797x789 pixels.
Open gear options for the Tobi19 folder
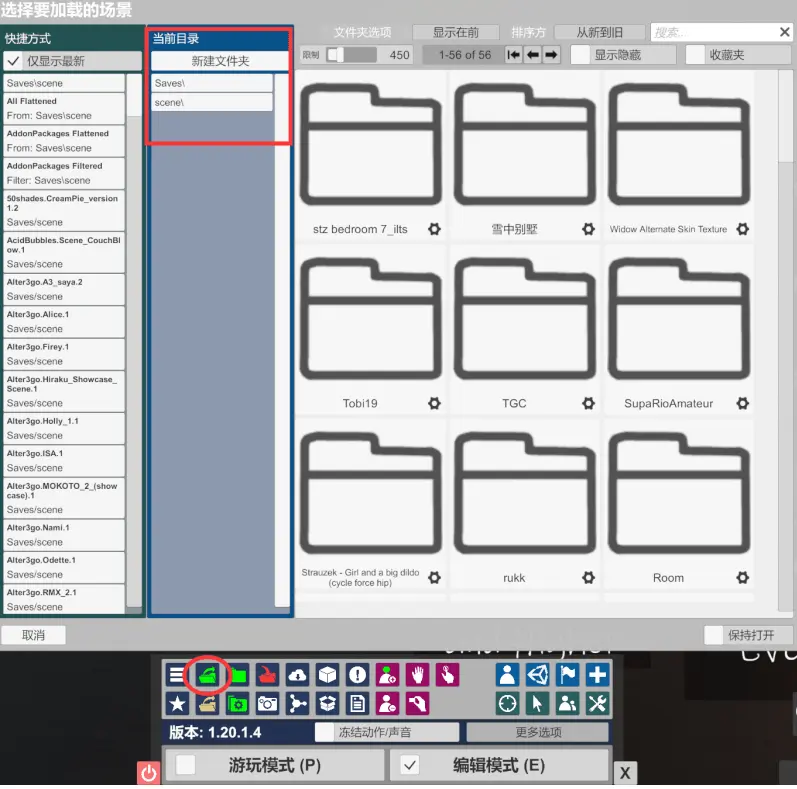point(434,404)
